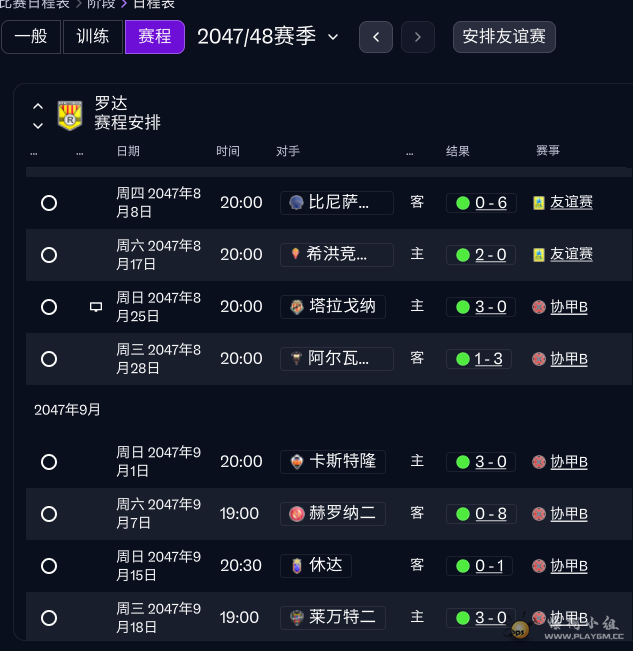Select the circle for the 卡斯特隆 match

pos(49,462)
